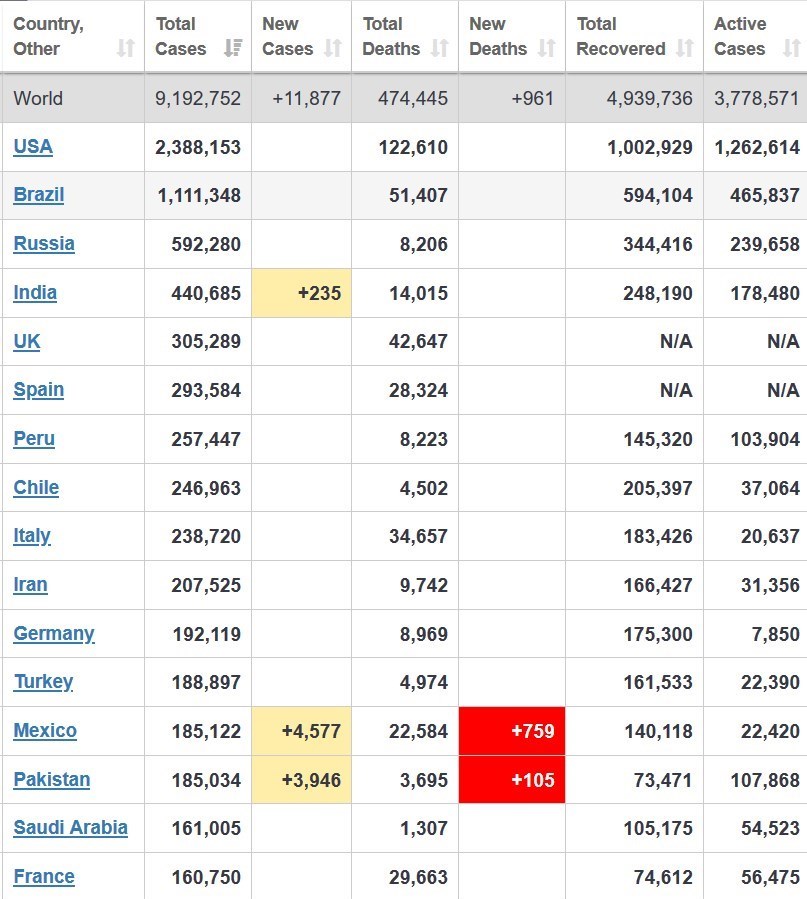This screenshot has height=899, width=807.
Task: Sort by Active Cases arrow icon
Action: pos(791,49)
